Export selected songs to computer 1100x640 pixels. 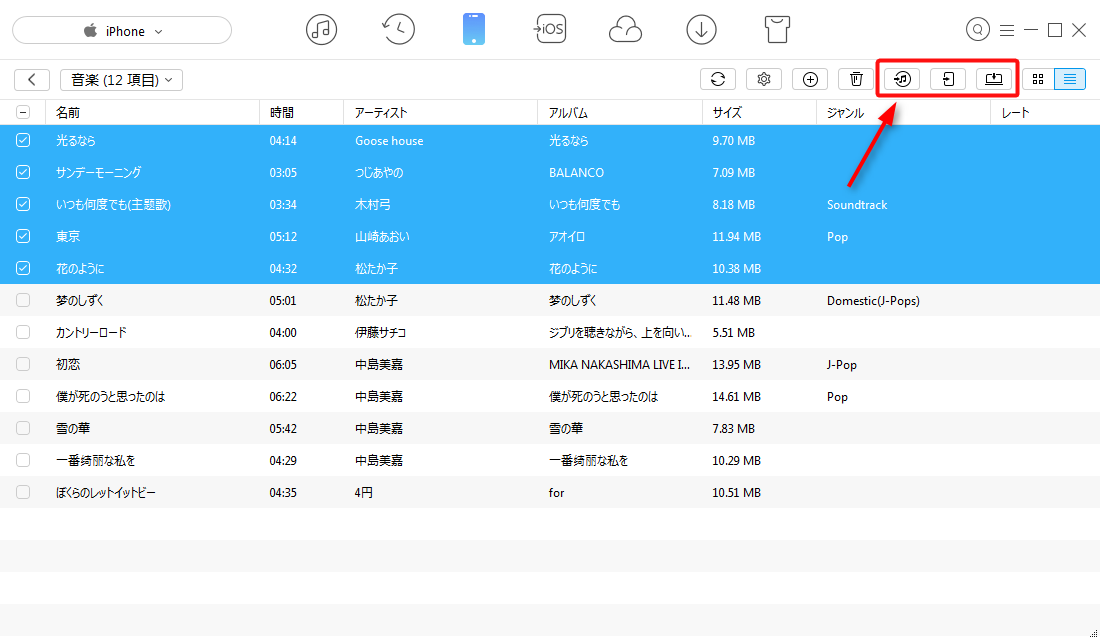pos(994,79)
